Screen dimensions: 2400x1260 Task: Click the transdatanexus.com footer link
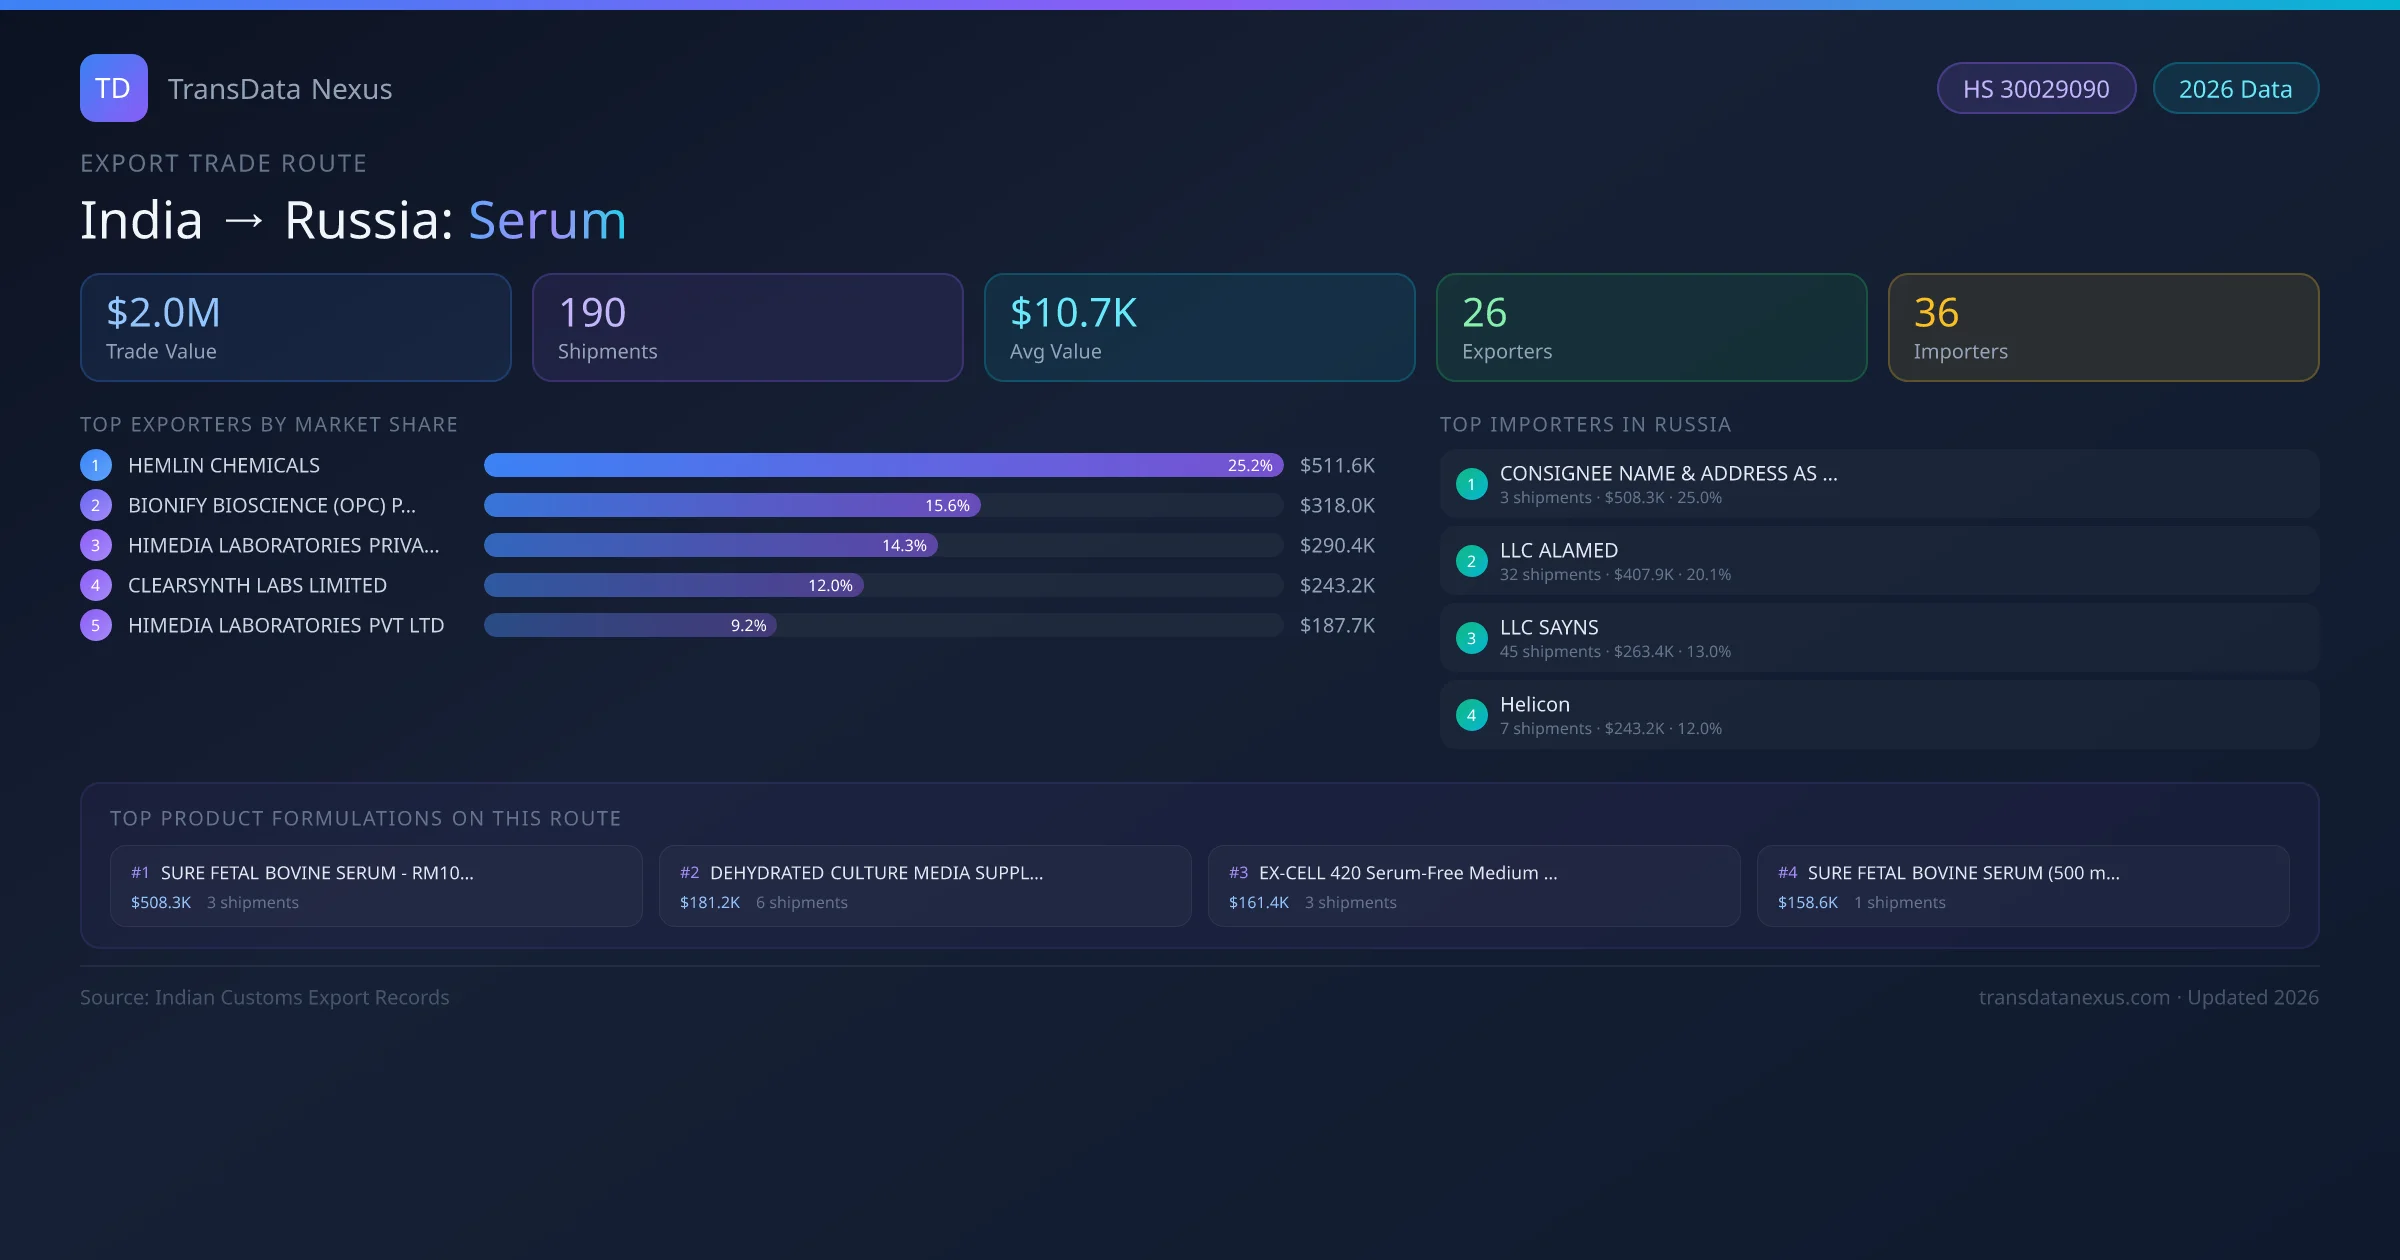(2073, 997)
